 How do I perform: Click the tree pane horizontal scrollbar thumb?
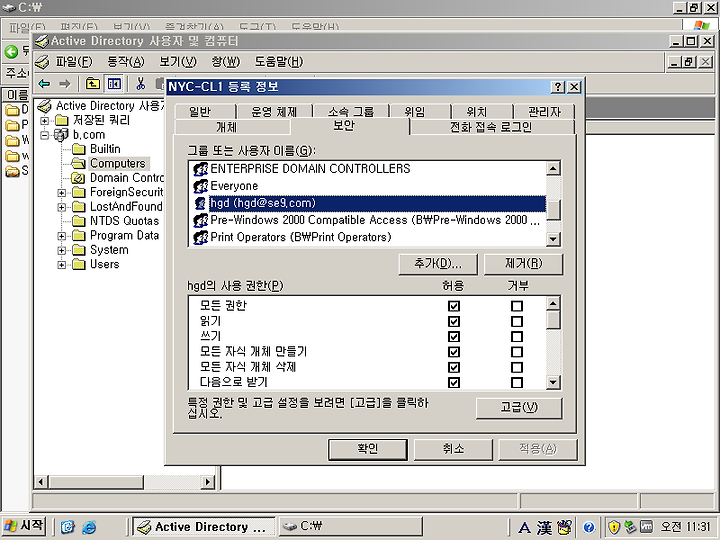click(96, 482)
